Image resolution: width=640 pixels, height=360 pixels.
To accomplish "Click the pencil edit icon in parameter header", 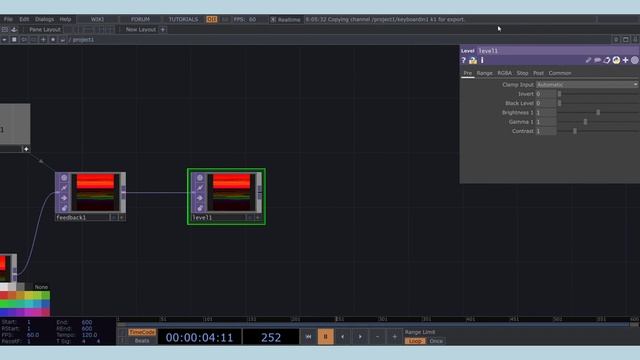I will pos(588,60).
